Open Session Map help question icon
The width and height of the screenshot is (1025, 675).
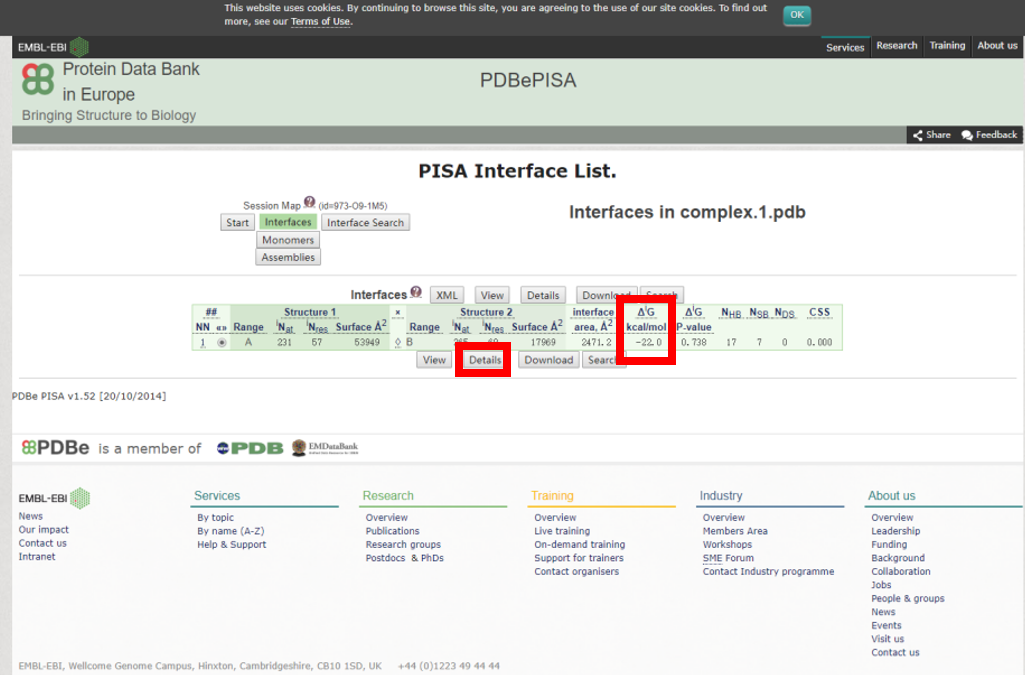(x=309, y=202)
